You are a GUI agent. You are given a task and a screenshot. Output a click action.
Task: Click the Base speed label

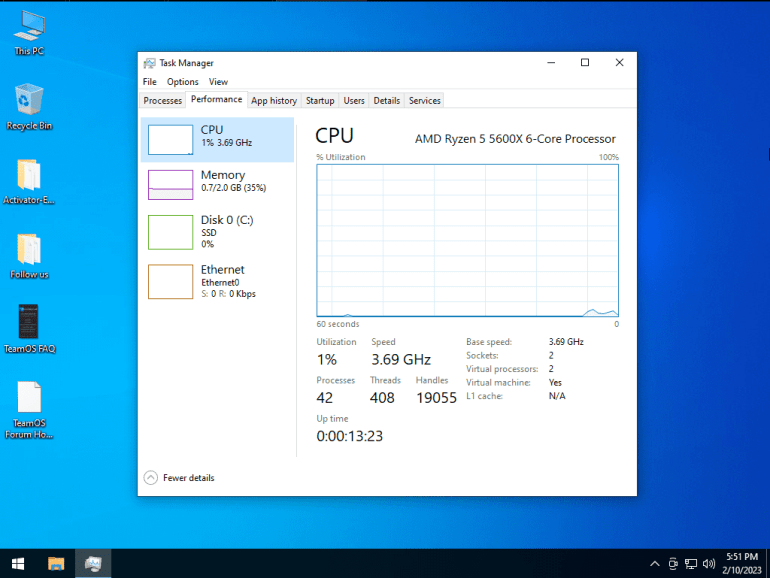pos(489,342)
